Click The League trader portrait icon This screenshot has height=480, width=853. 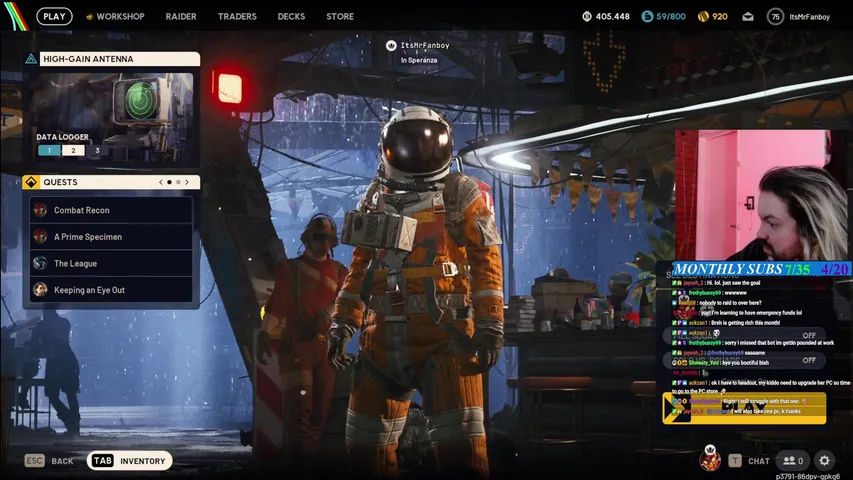pyautogui.click(x=40, y=263)
